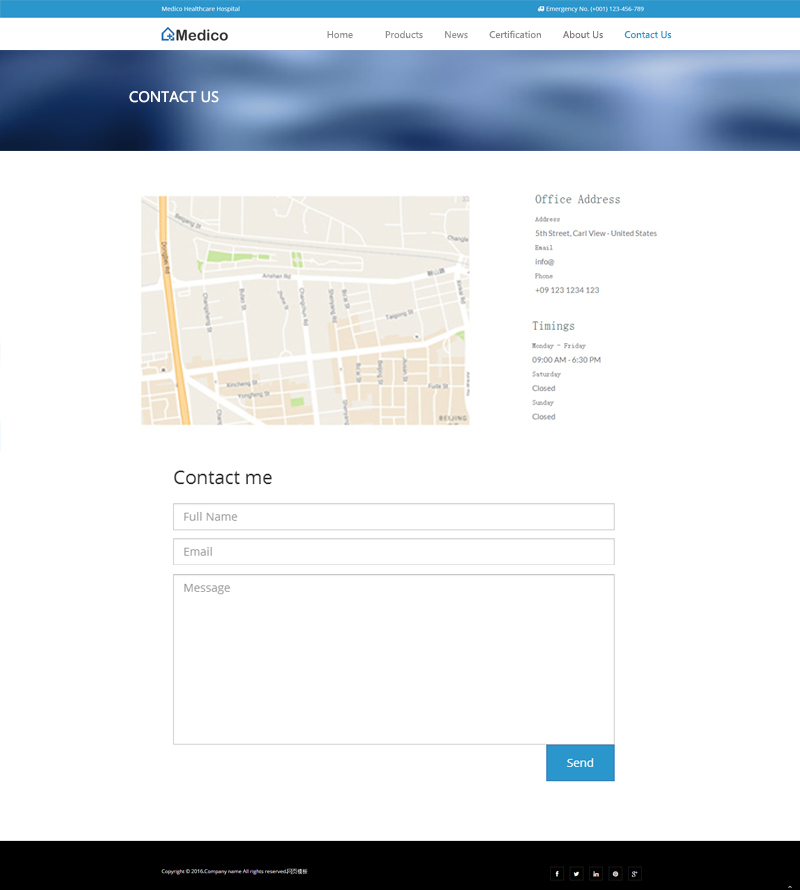Select About Us in navigation
This screenshot has width=800, height=890.
pyautogui.click(x=582, y=35)
